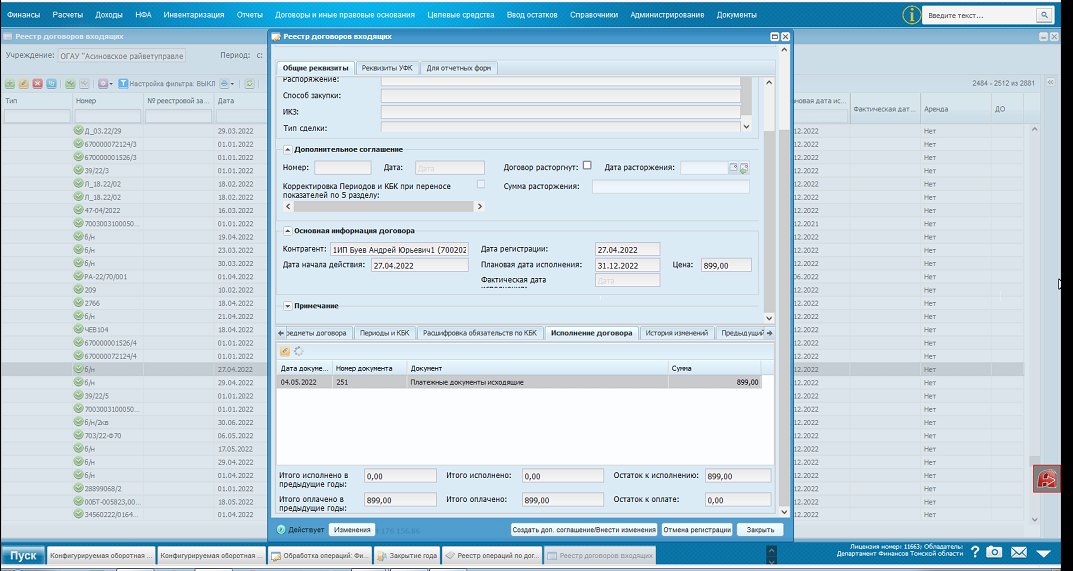Switch to Реквизиты УФК tab

coord(386,68)
